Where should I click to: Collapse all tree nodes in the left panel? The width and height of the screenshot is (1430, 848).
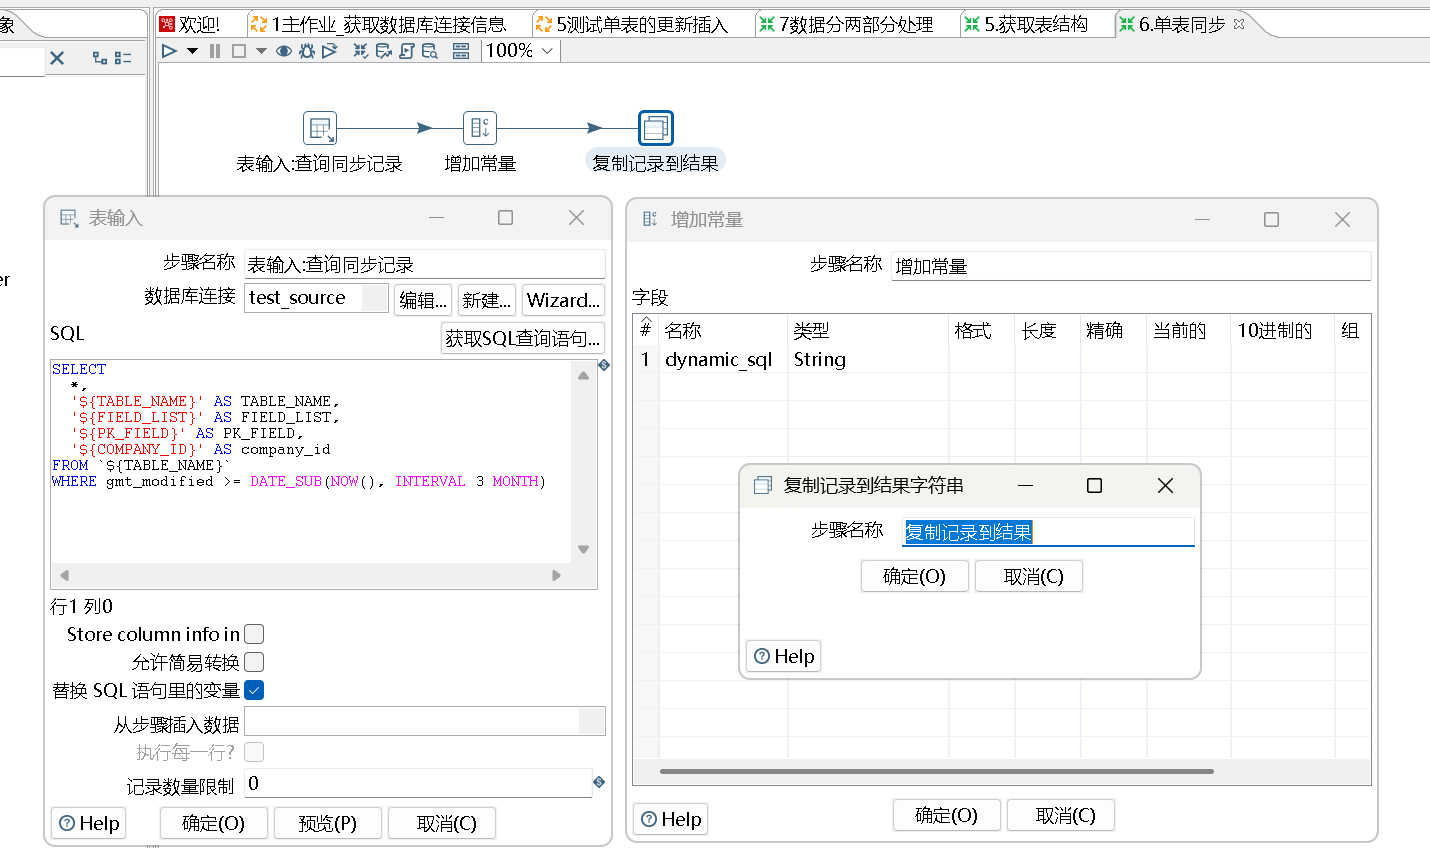(123, 58)
